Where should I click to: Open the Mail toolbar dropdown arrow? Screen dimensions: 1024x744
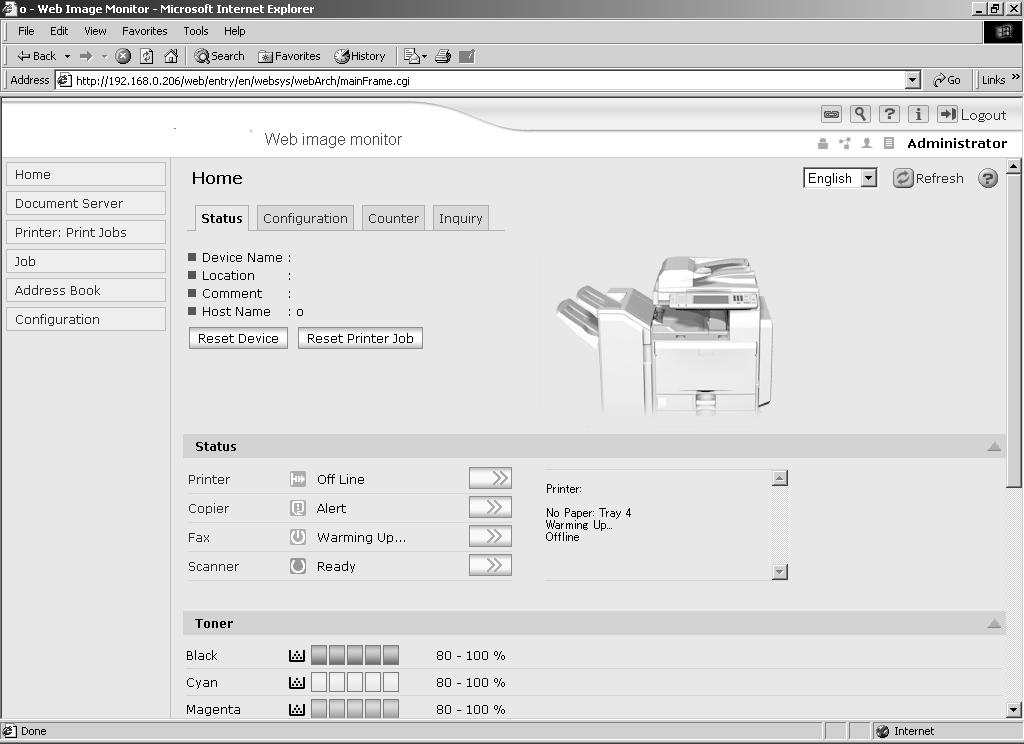(x=424, y=56)
